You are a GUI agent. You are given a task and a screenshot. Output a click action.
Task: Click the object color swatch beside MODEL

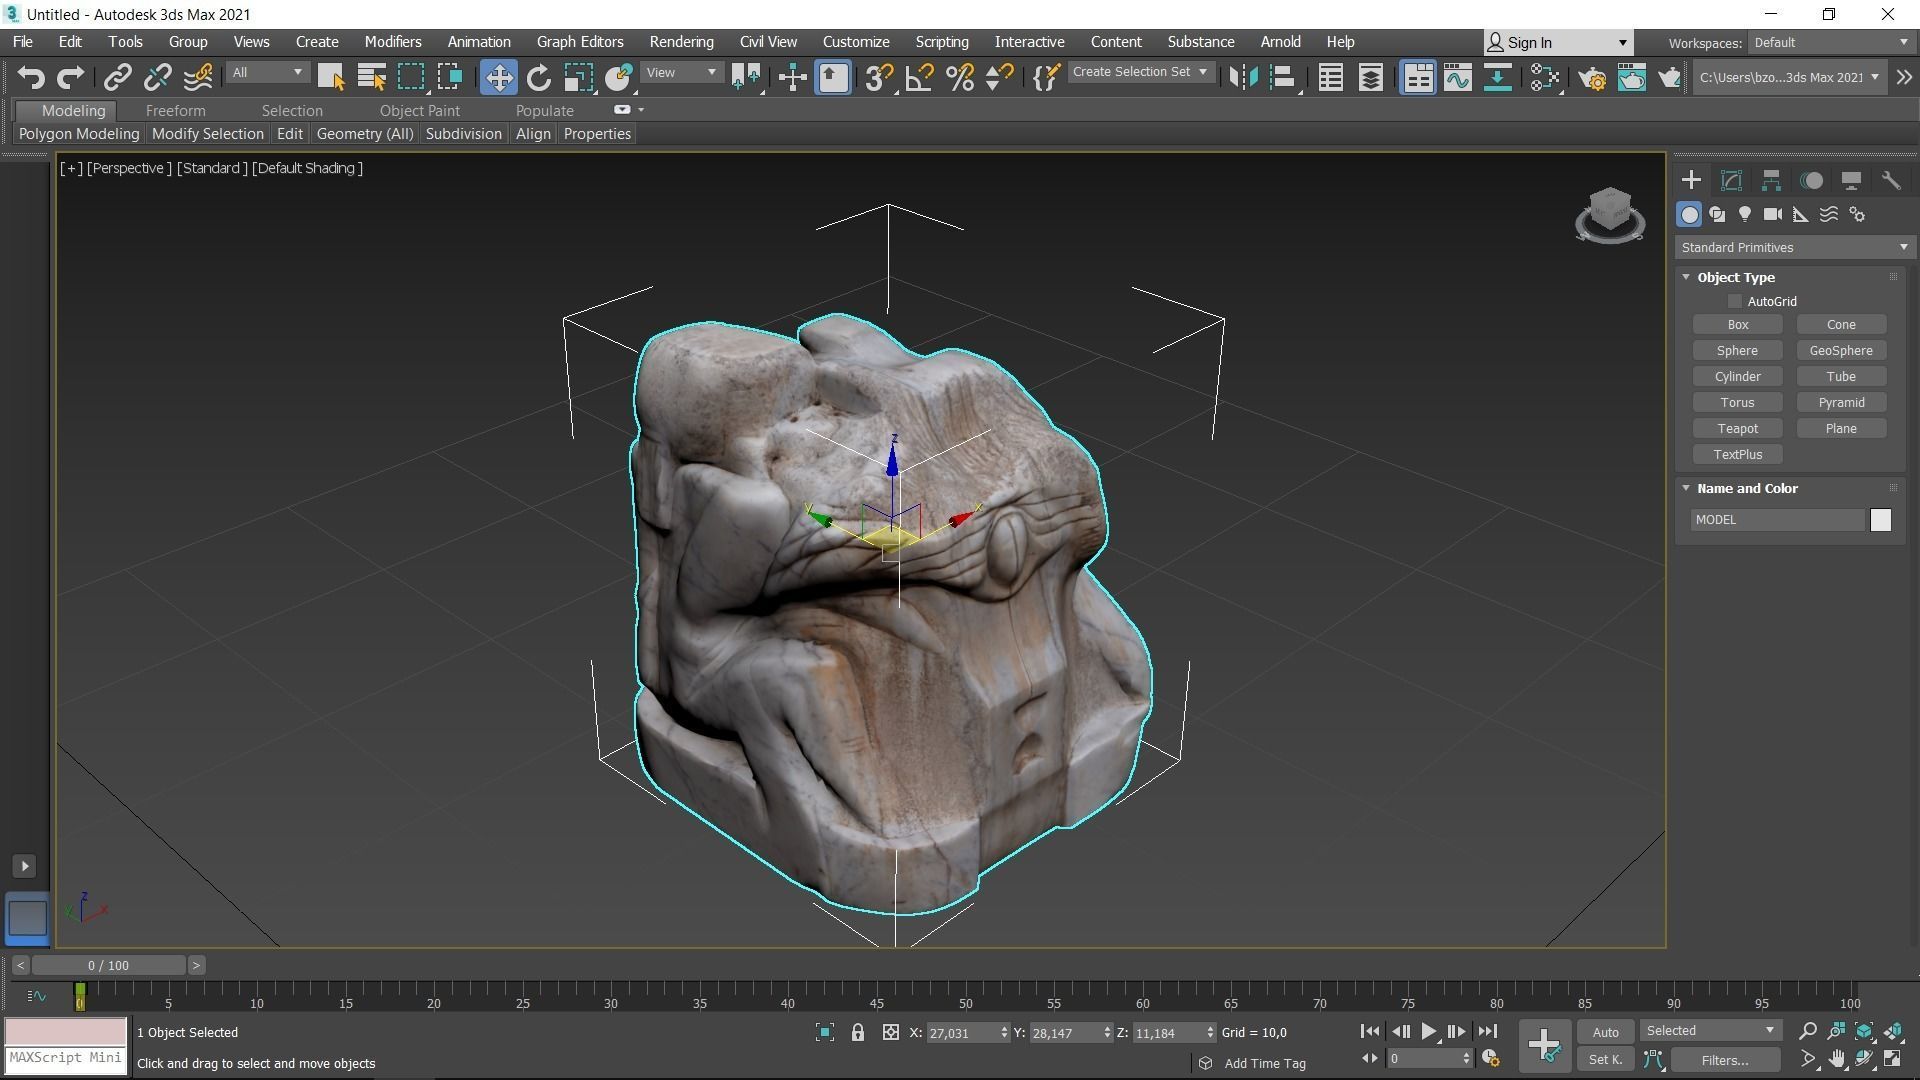(1881, 520)
